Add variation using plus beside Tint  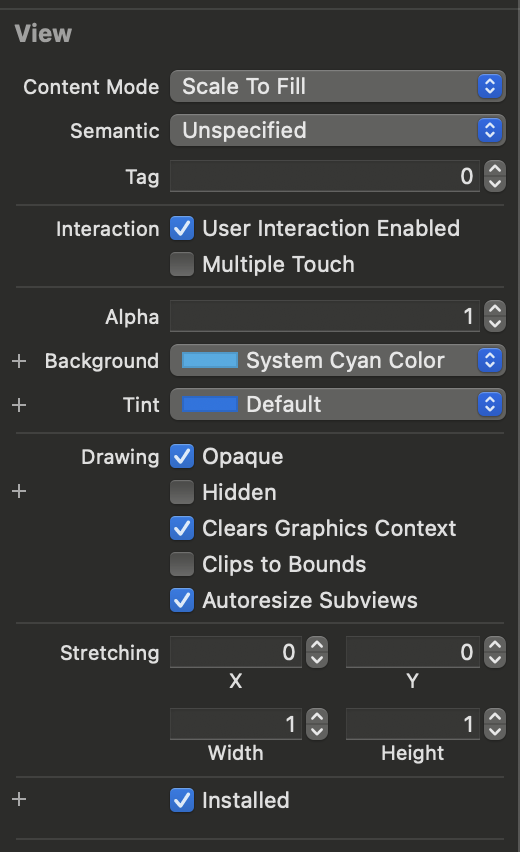coord(19,405)
